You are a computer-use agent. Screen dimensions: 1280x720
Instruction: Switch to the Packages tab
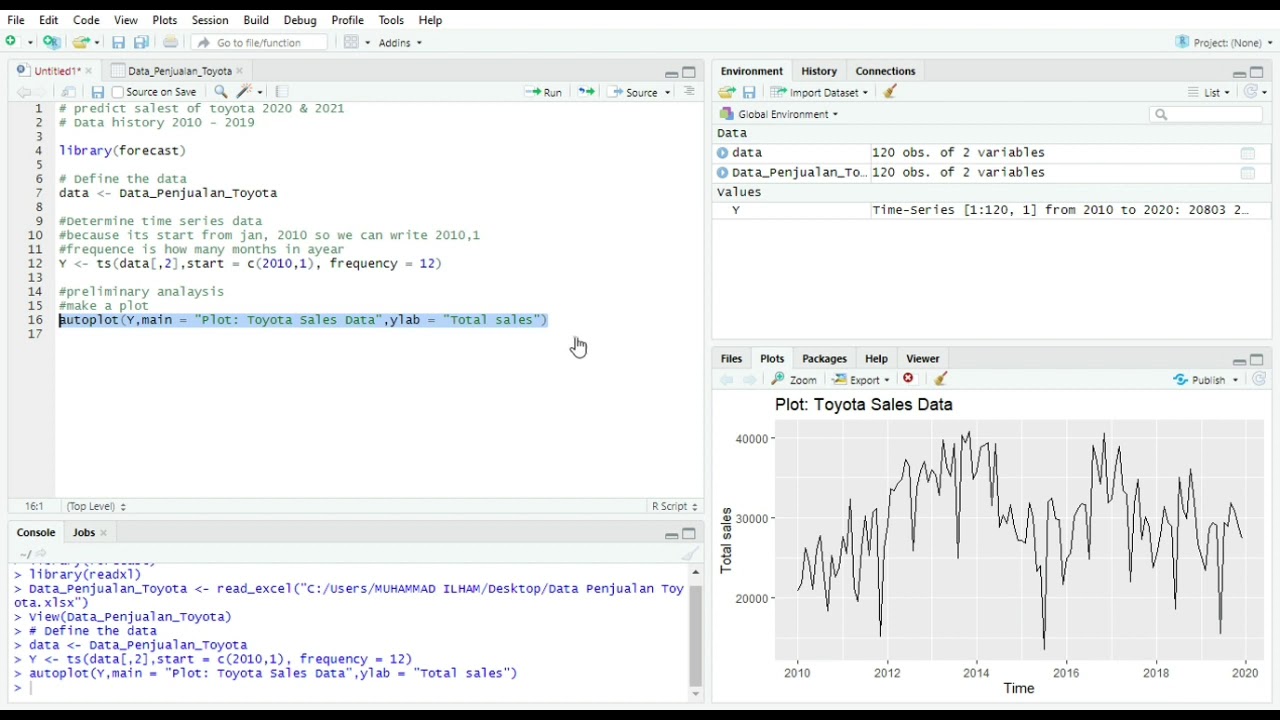point(824,358)
